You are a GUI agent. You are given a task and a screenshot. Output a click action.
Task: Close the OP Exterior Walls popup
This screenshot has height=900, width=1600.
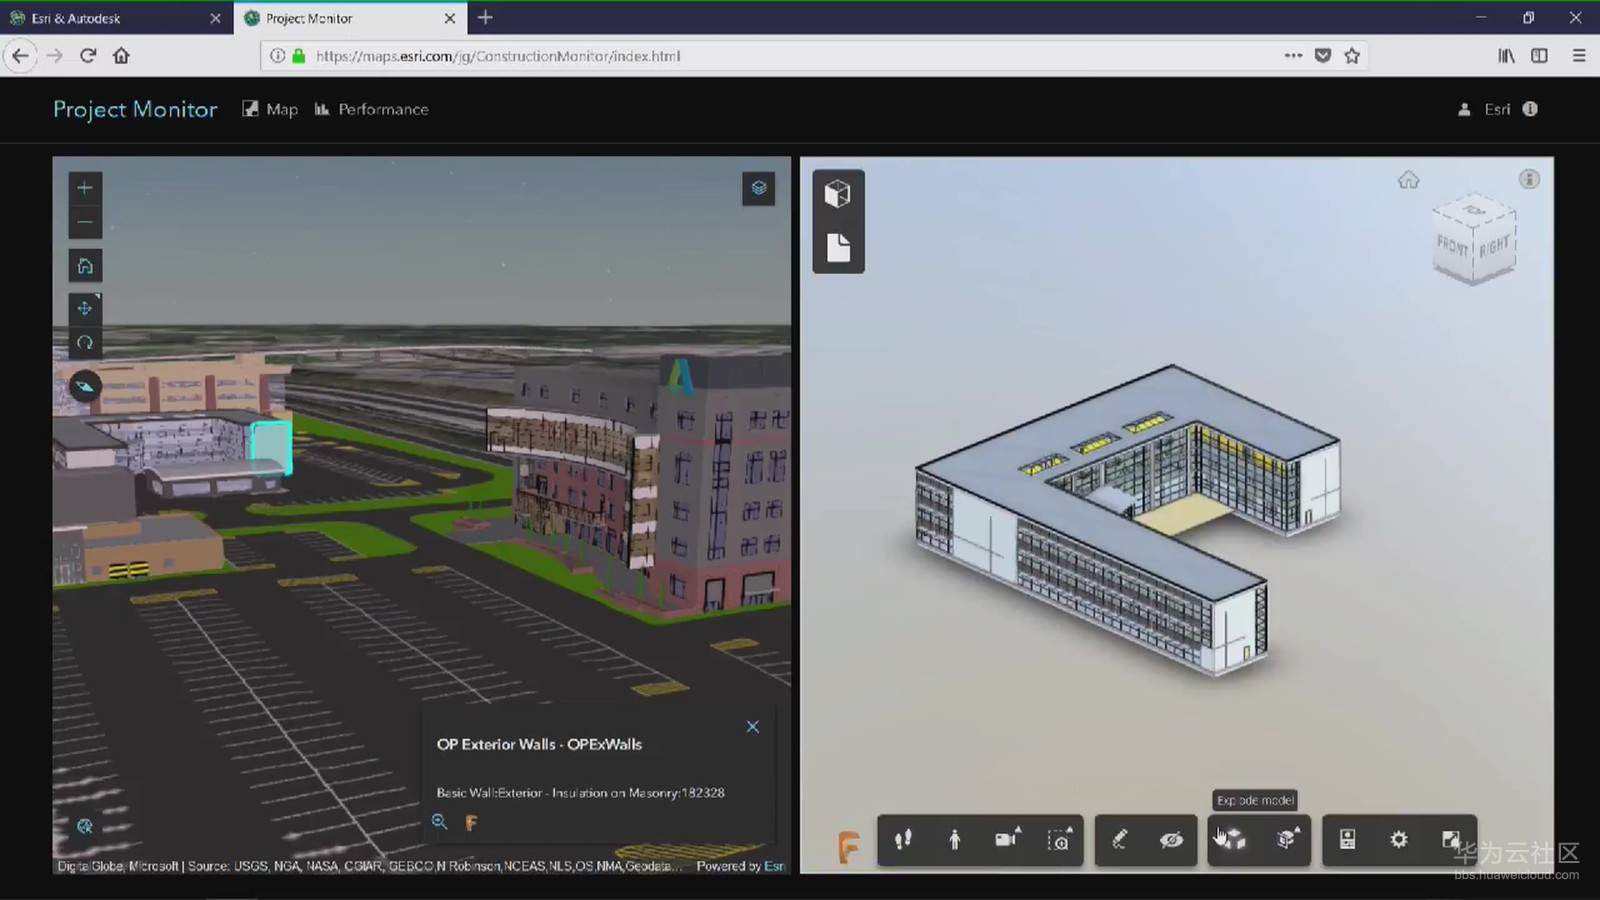point(753,727)
